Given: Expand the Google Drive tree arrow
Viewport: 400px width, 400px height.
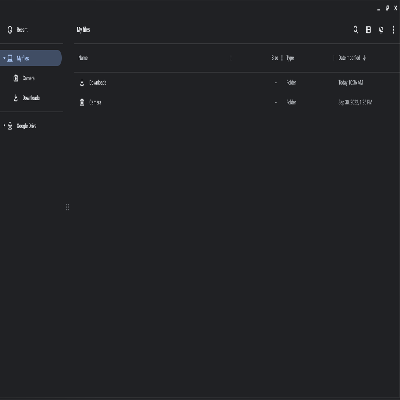Looking at the screenshot, I should [x=4, y=126].
